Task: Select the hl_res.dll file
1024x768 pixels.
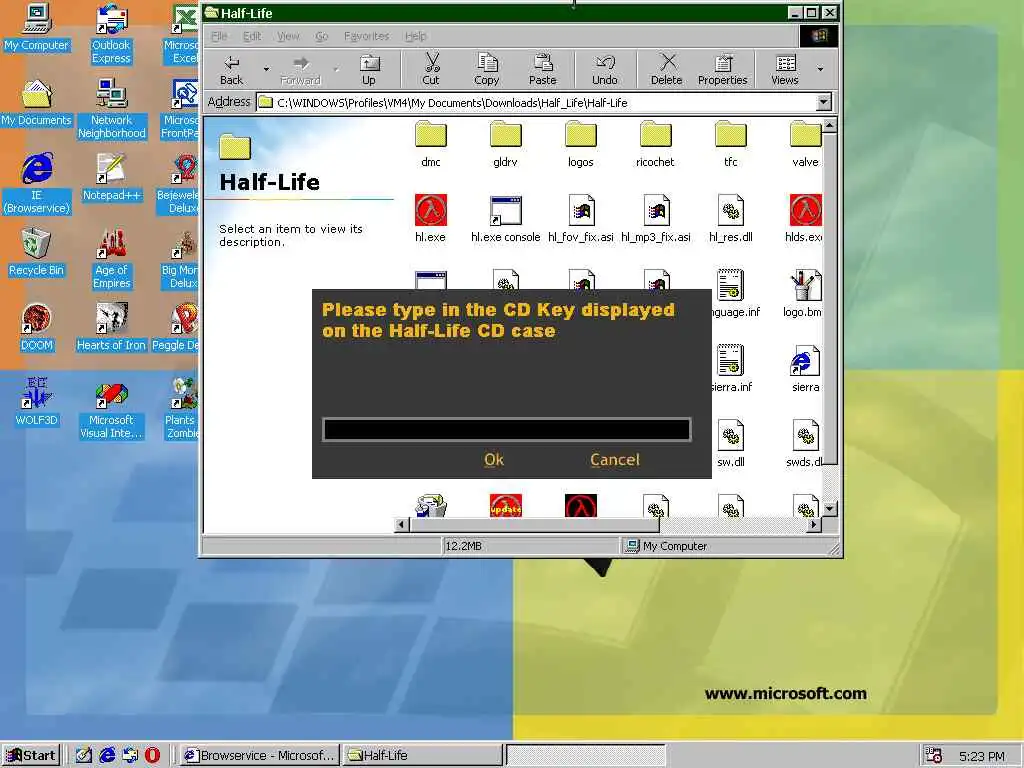Action: click(731, 219)
